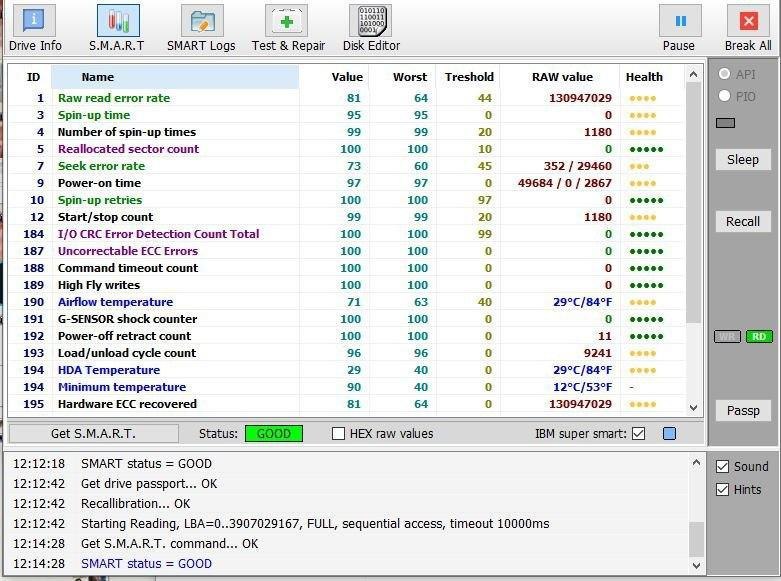Viewport: 781px width, 581px height.
Task: Select the Reallocated sector count row
Action: 346,149
